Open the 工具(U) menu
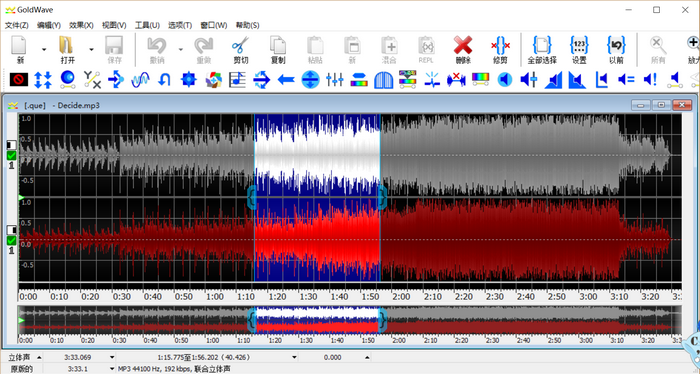The width and height of the screenshot is (700, 374). (x=147, y=25)
